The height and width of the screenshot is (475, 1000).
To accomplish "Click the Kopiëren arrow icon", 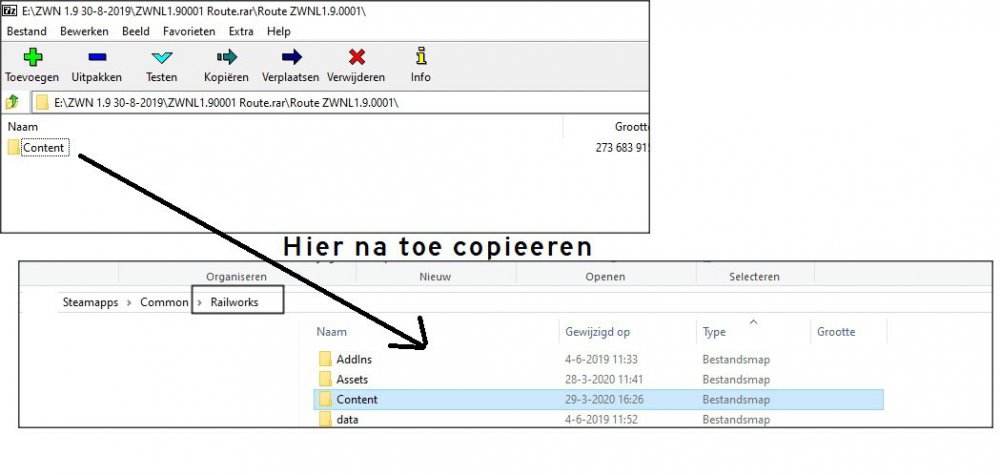I will 226,57.
